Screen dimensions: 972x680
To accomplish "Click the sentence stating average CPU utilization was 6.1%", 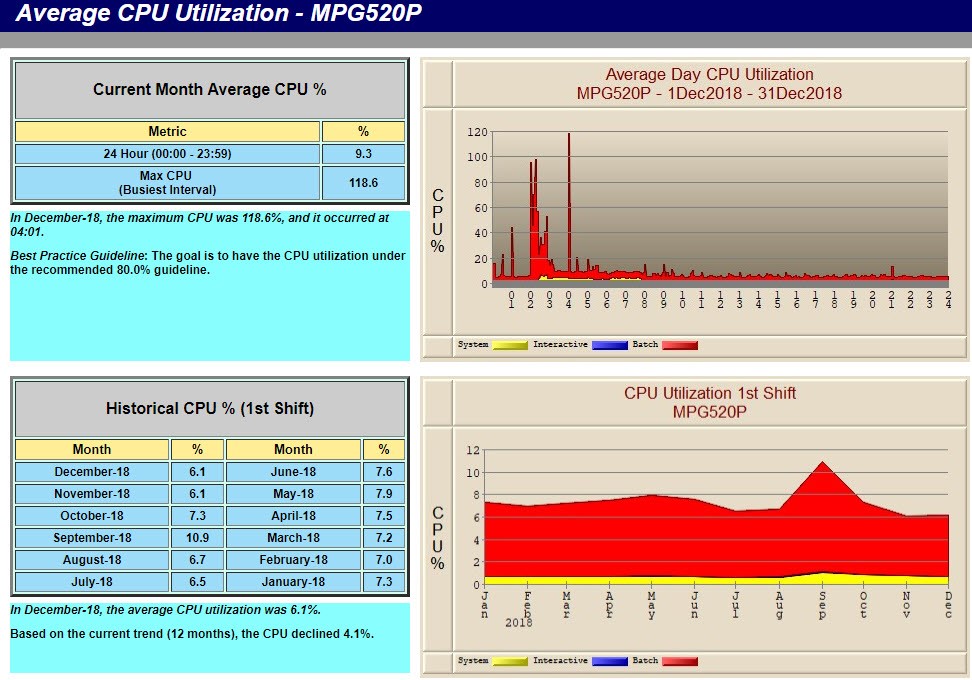I will pyautogui.click(x=166, y=610).
